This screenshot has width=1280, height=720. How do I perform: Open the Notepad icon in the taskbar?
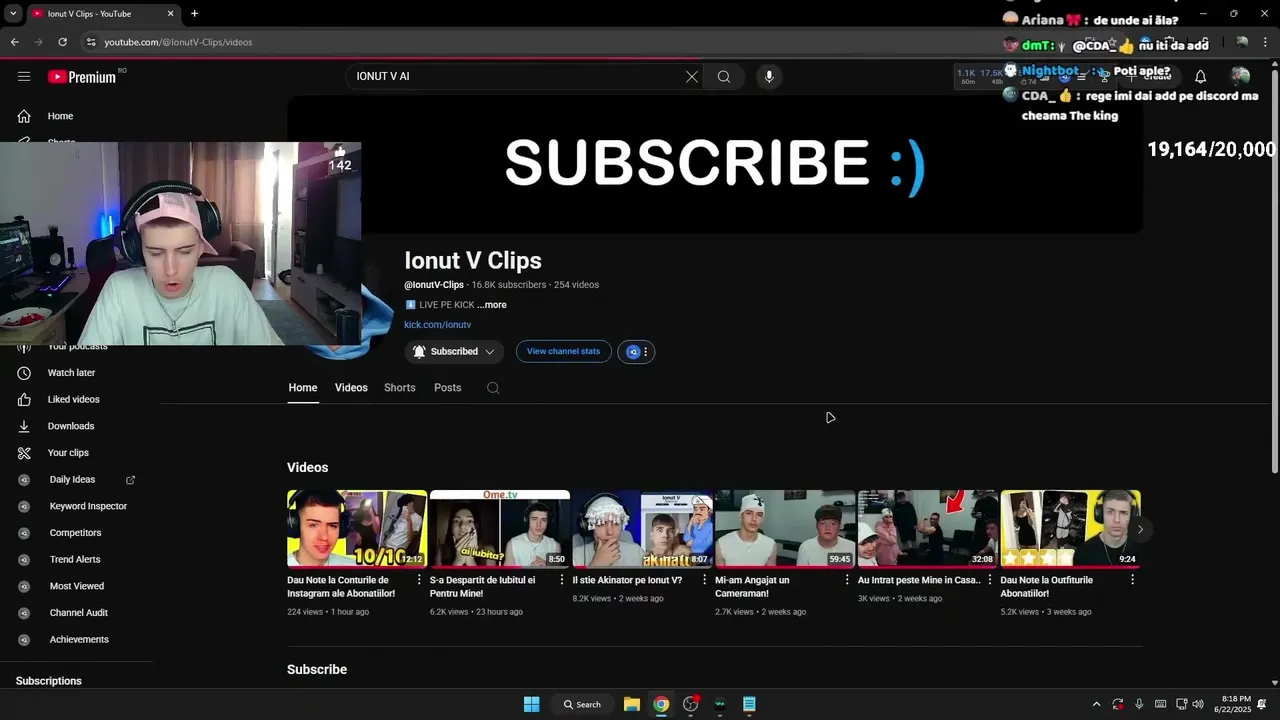click(x=749, y=704)
